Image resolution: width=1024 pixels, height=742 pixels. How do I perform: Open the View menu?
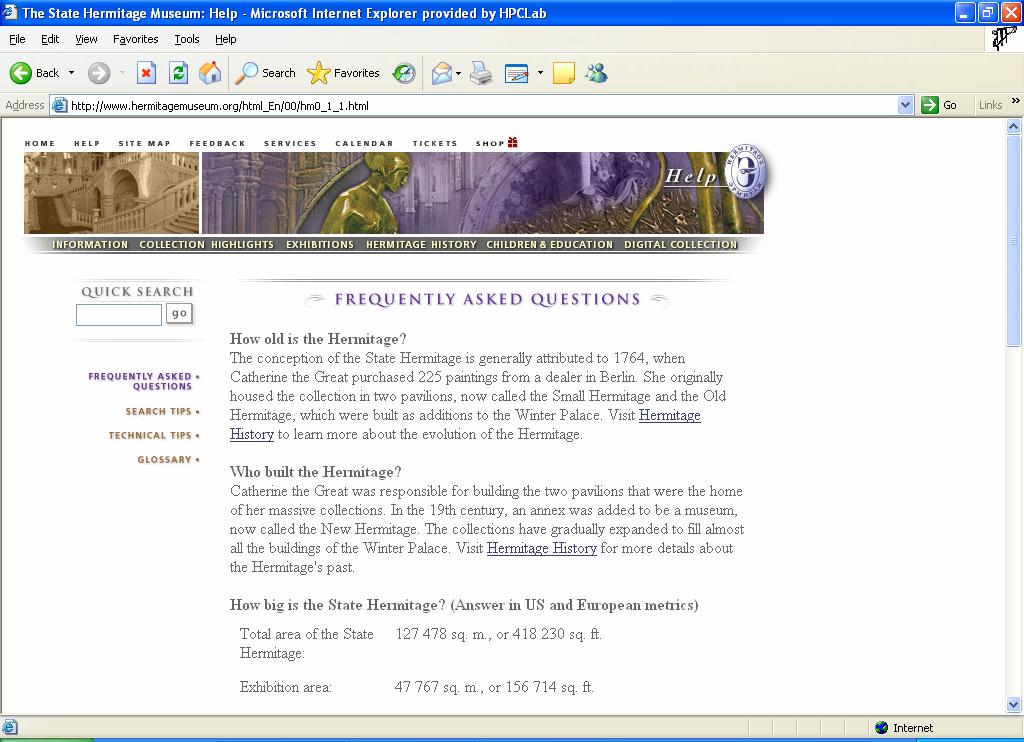[x=86, y=39]
